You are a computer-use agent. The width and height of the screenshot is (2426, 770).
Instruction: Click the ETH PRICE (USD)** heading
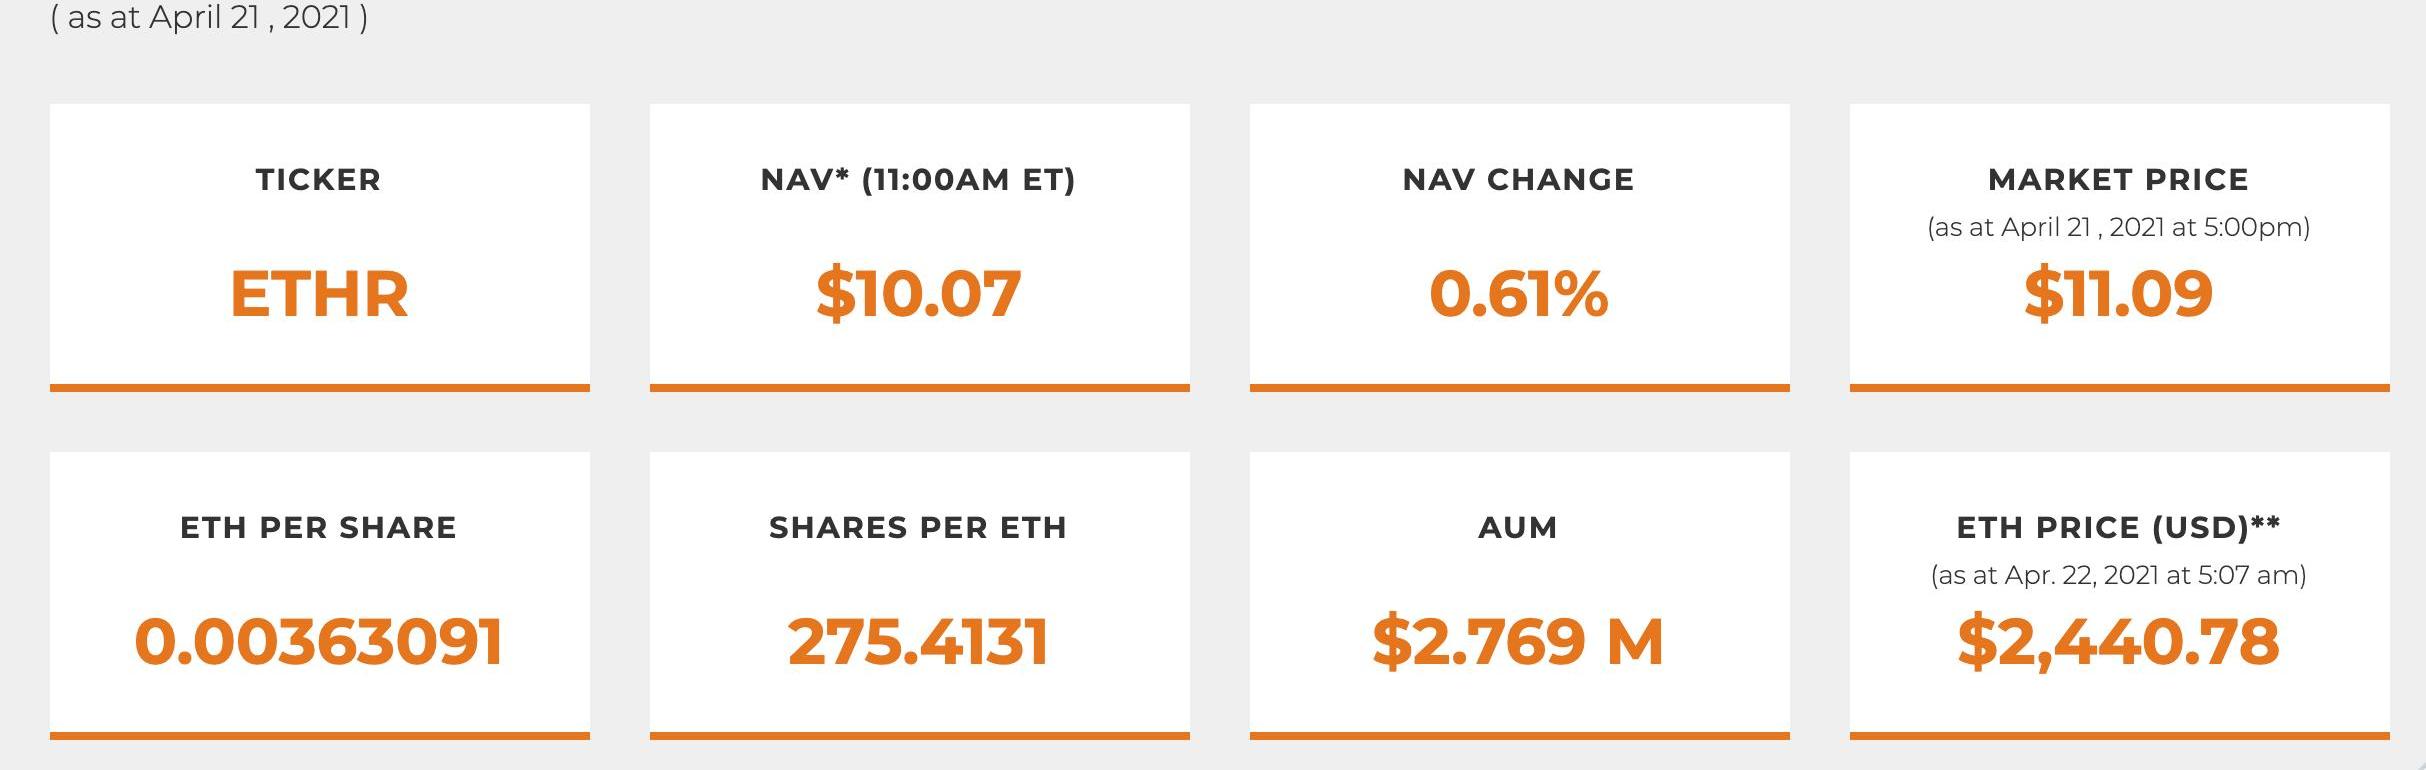tap(2118, 528)
